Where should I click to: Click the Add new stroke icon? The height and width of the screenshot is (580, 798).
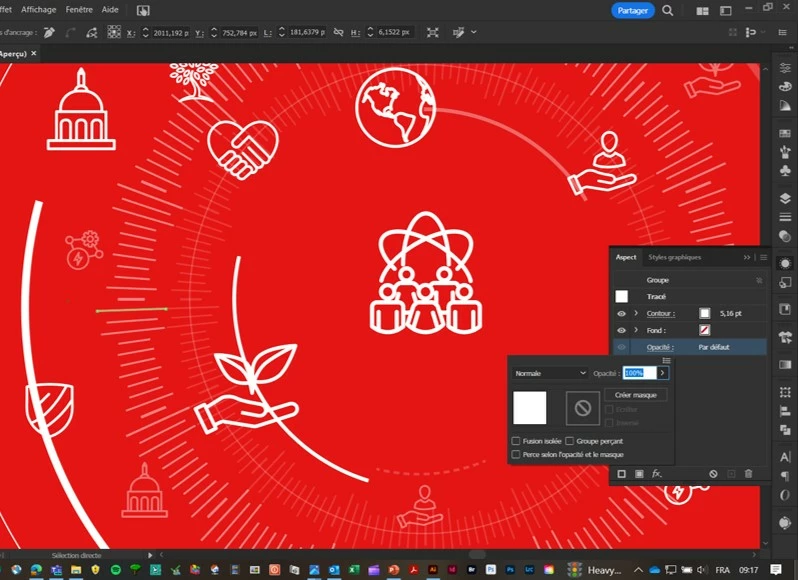click(x=621, y=474)
